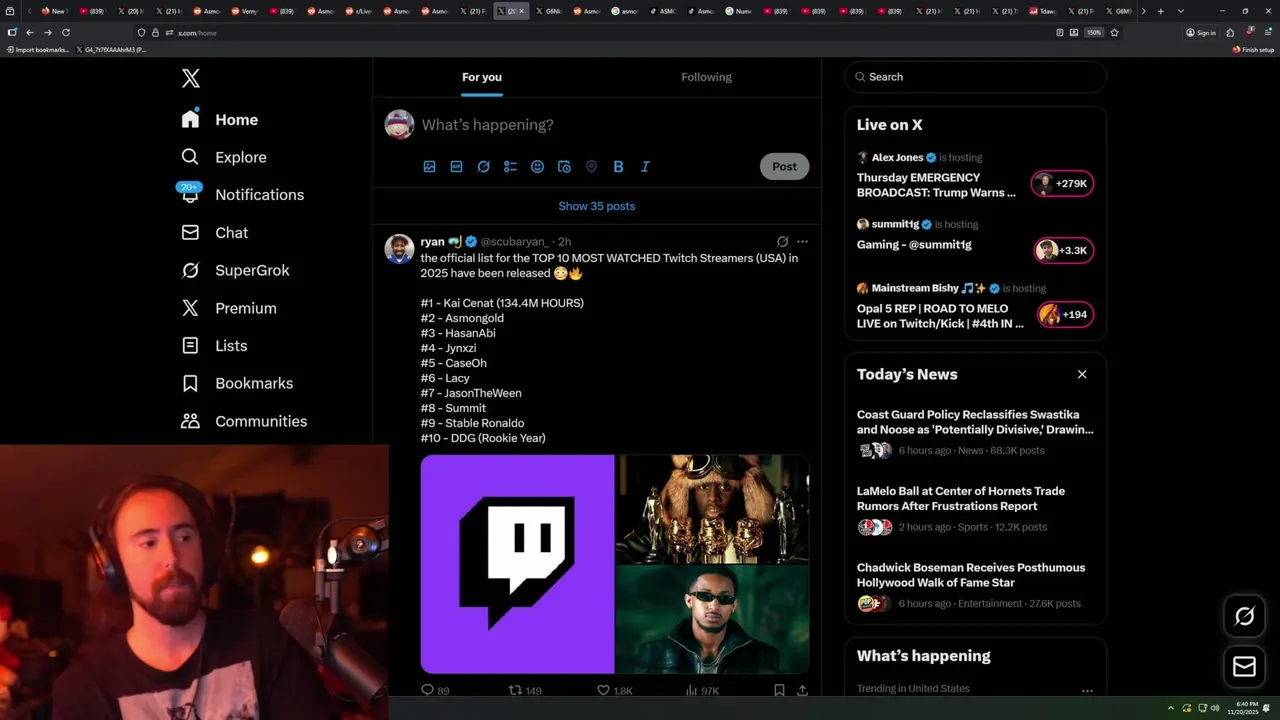Like ryan's post with 1.8K likes

[614, 690]
